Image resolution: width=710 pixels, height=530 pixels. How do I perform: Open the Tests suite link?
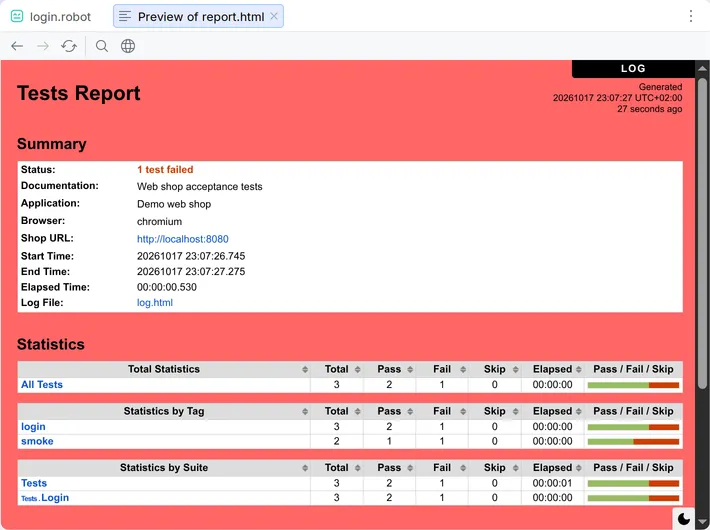[x=34, y=483]
